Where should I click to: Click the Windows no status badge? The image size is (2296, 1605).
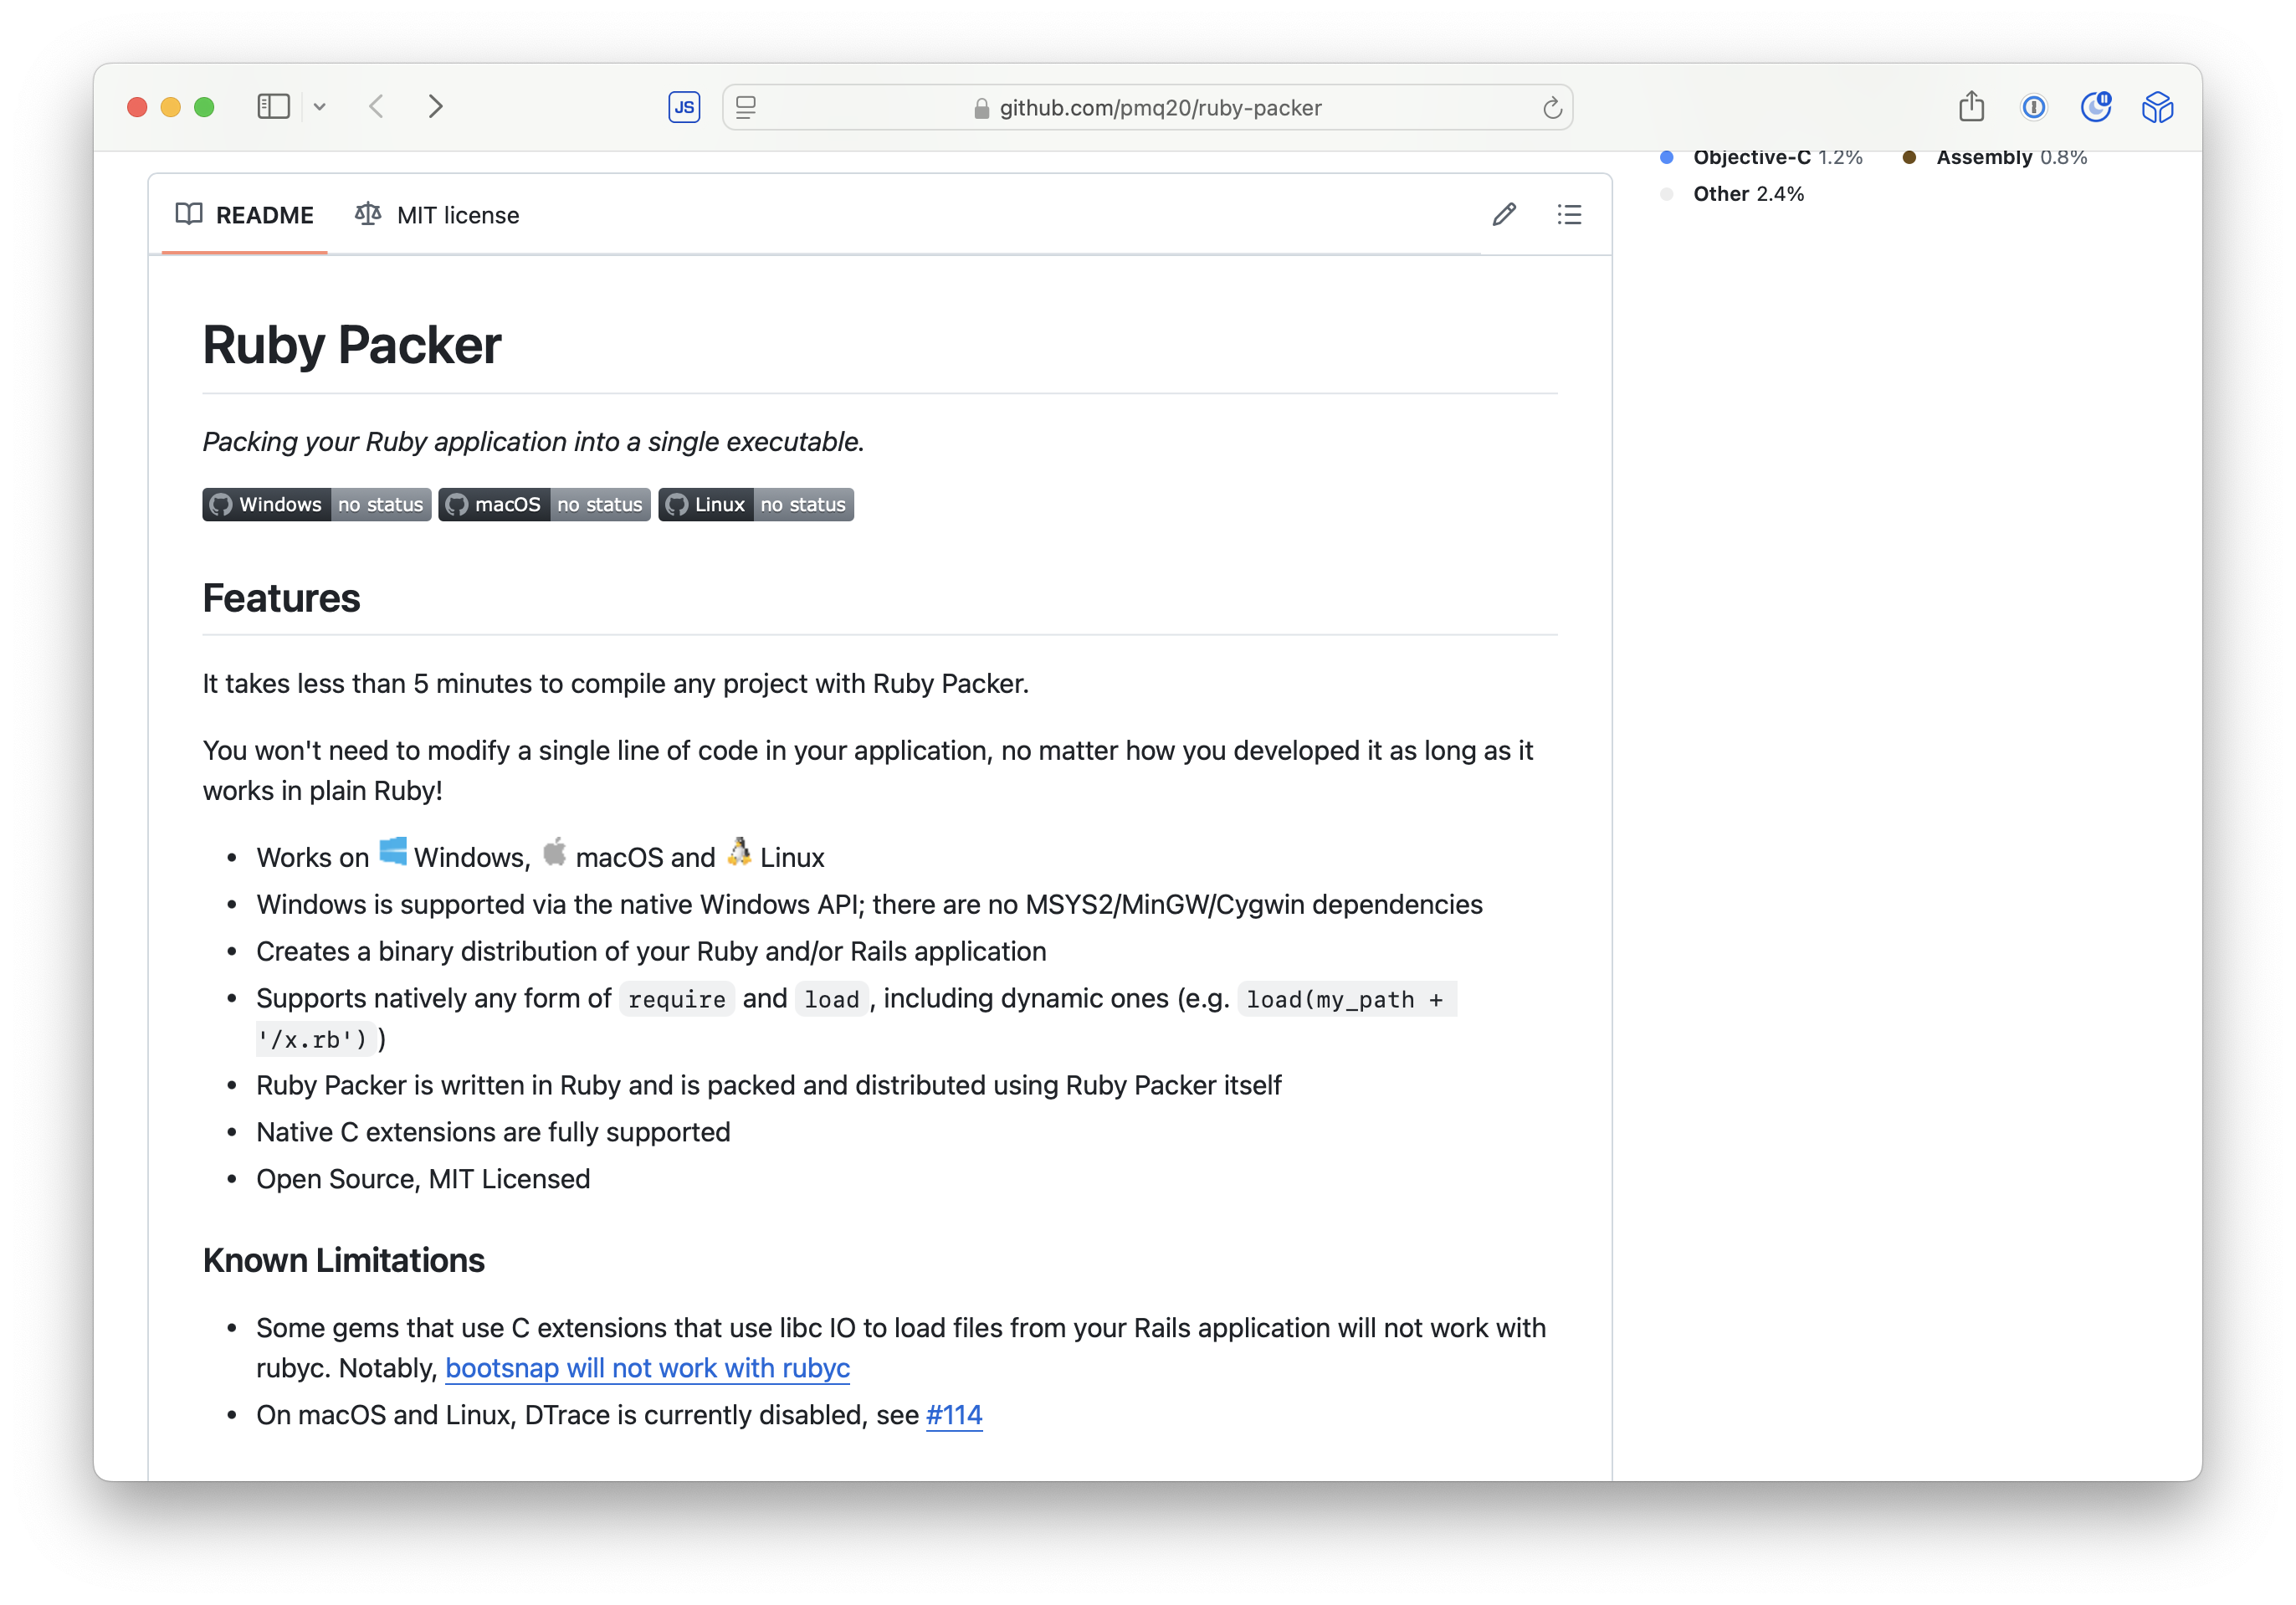[317, 504]
